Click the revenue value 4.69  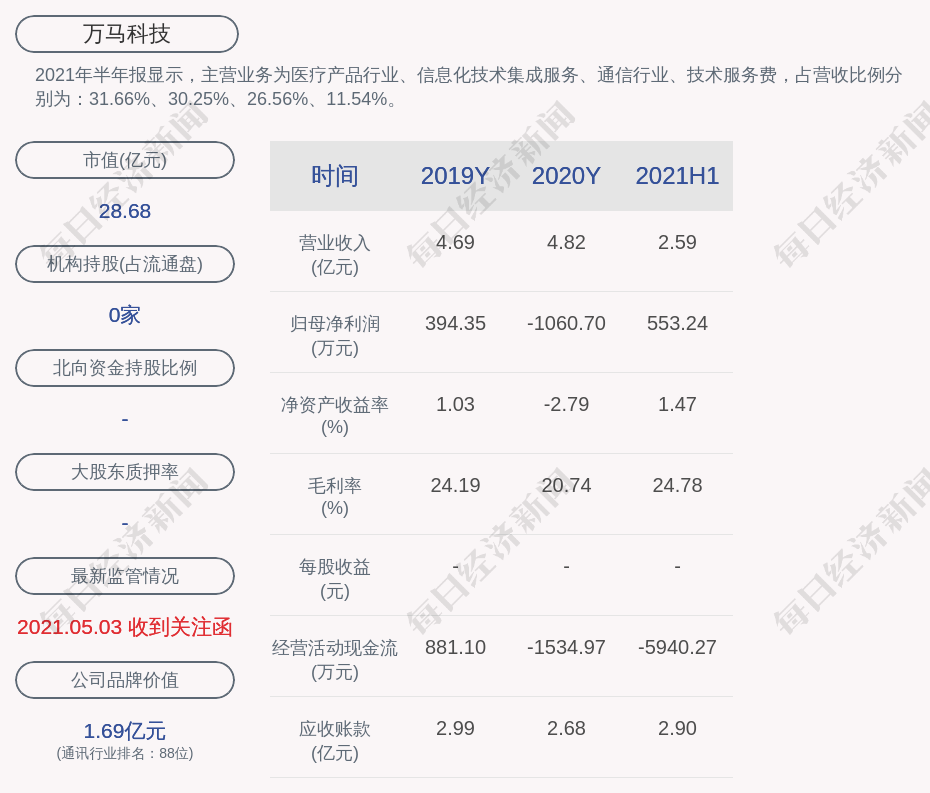click(x=455, y=243)
